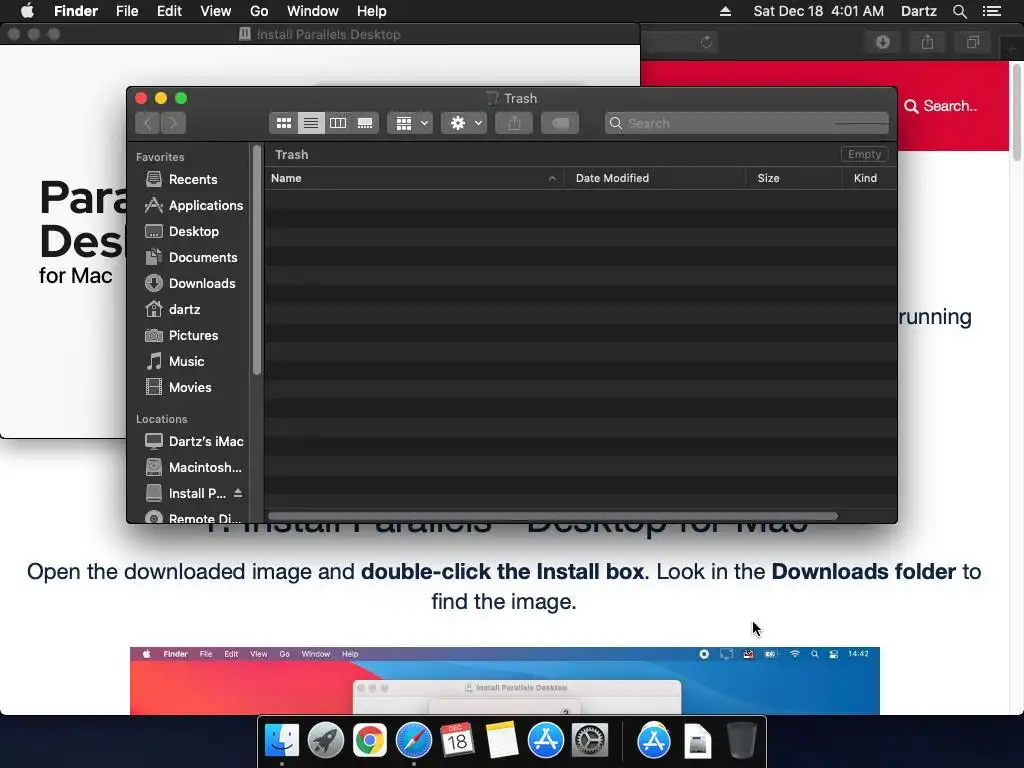Open Calendar from the Dock
Viewport: 1024px width, 768px height.
click(x=457, y=741)
